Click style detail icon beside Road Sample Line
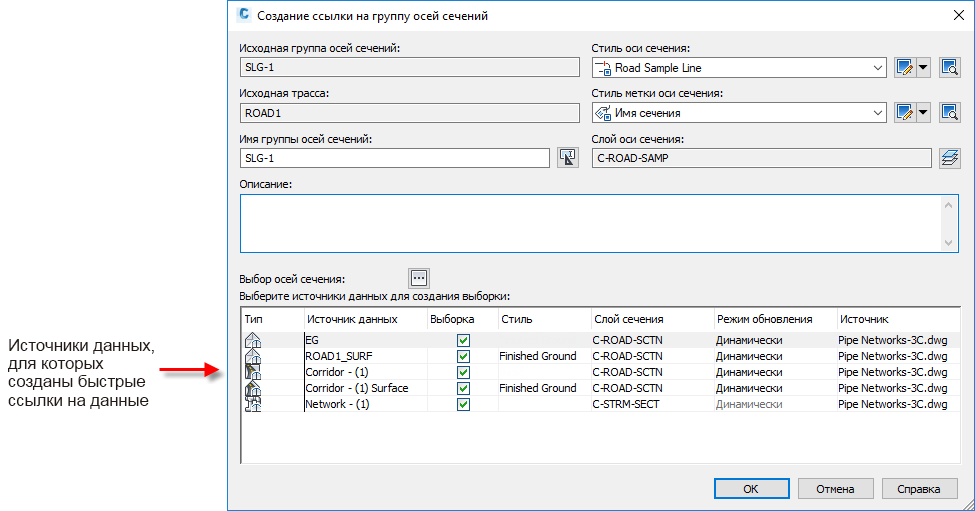Screen dimensions: 975x511 (x=949, y=68)
